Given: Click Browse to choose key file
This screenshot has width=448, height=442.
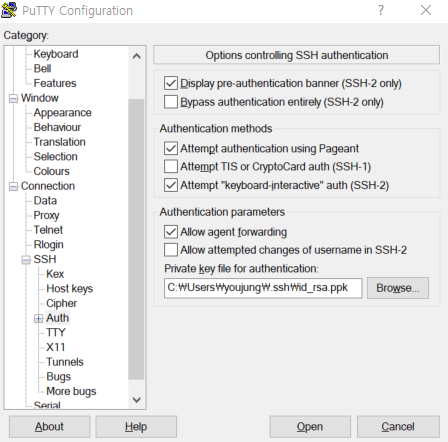Looking at the screenshot, I should (398, 288).
